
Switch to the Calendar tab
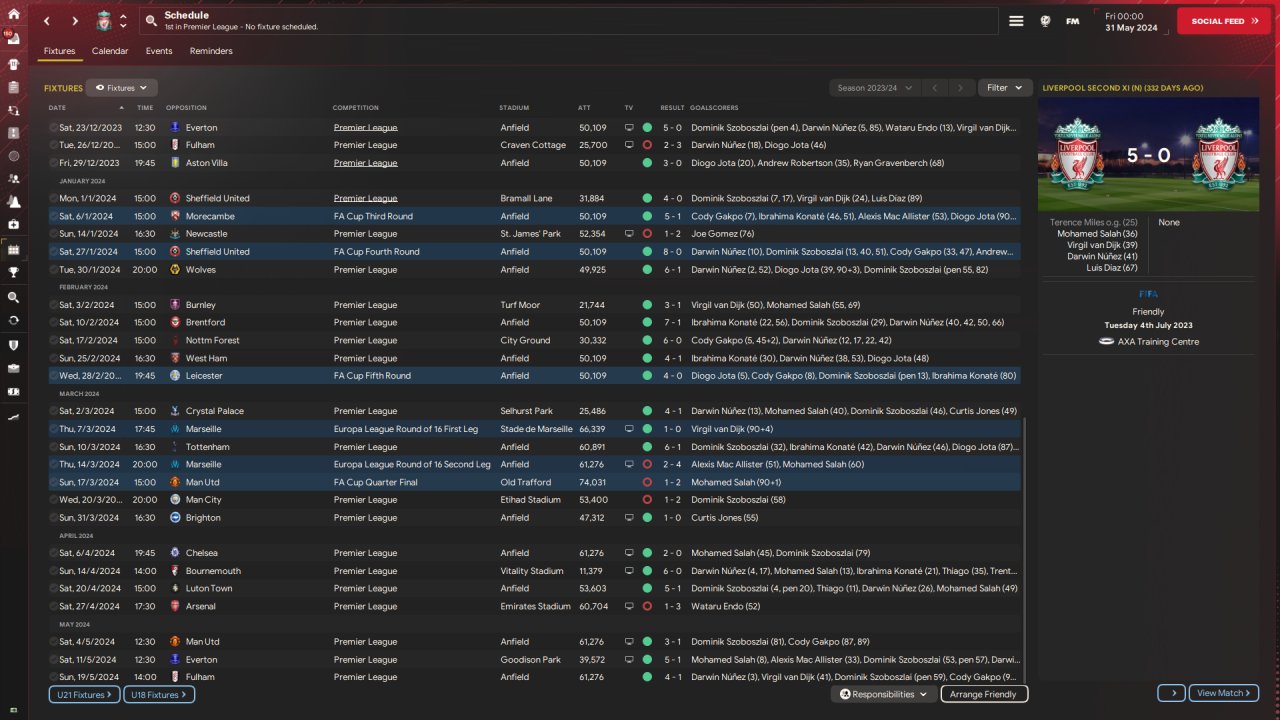click(x=110, y=51)
